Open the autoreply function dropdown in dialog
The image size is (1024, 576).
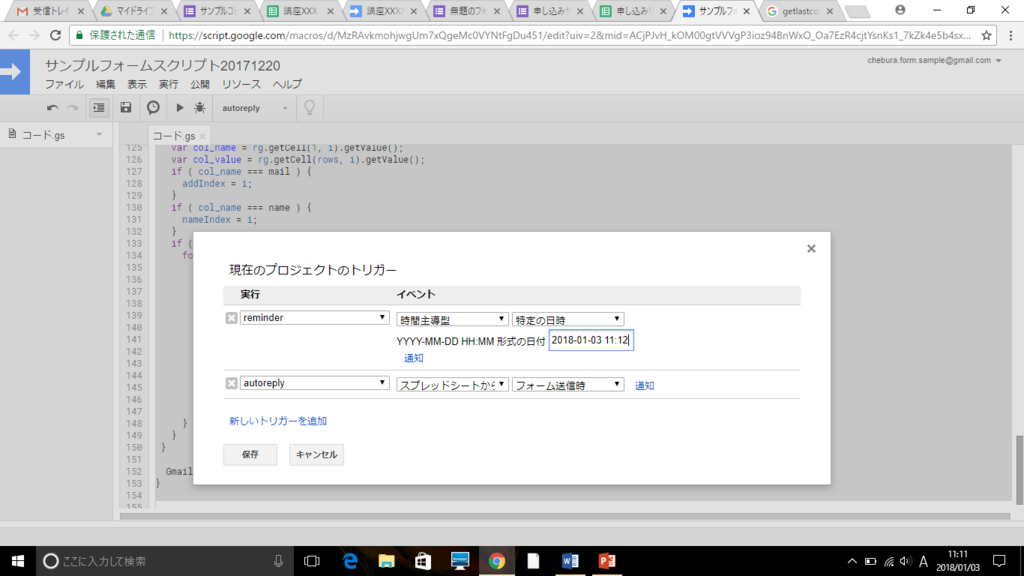point(315,383)
